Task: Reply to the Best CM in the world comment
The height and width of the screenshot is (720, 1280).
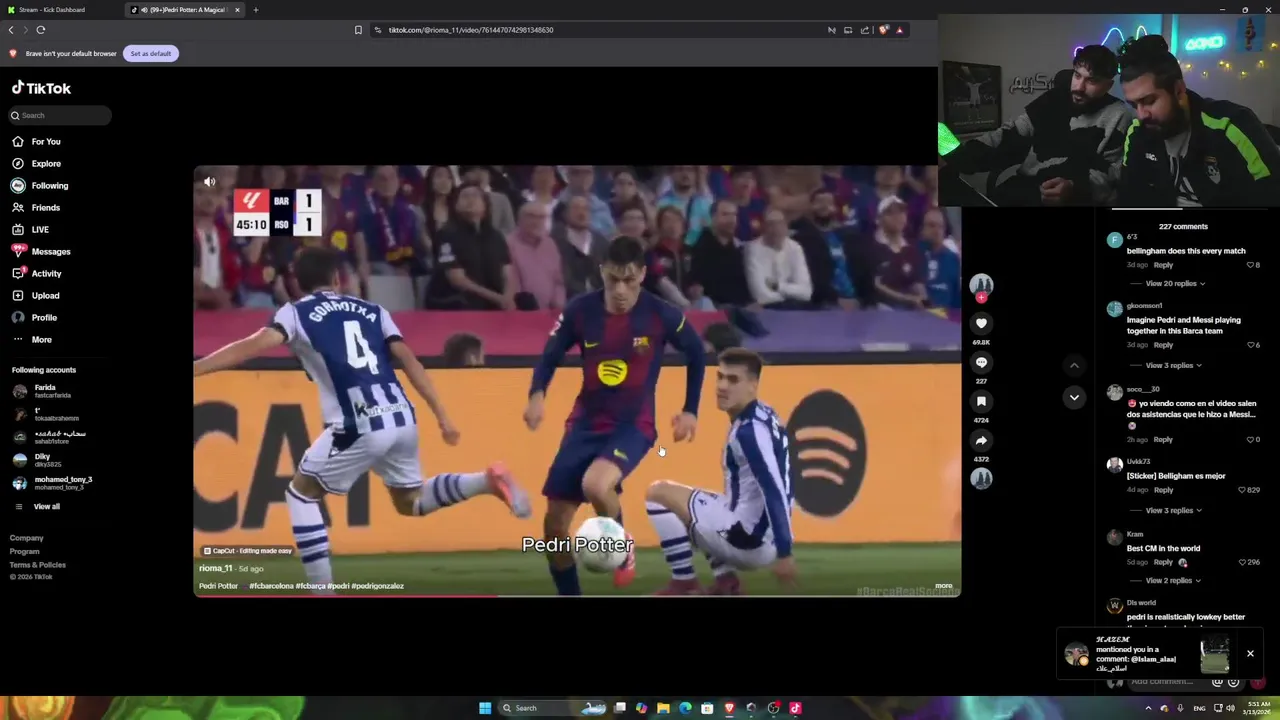Action: coord(1163,562)
